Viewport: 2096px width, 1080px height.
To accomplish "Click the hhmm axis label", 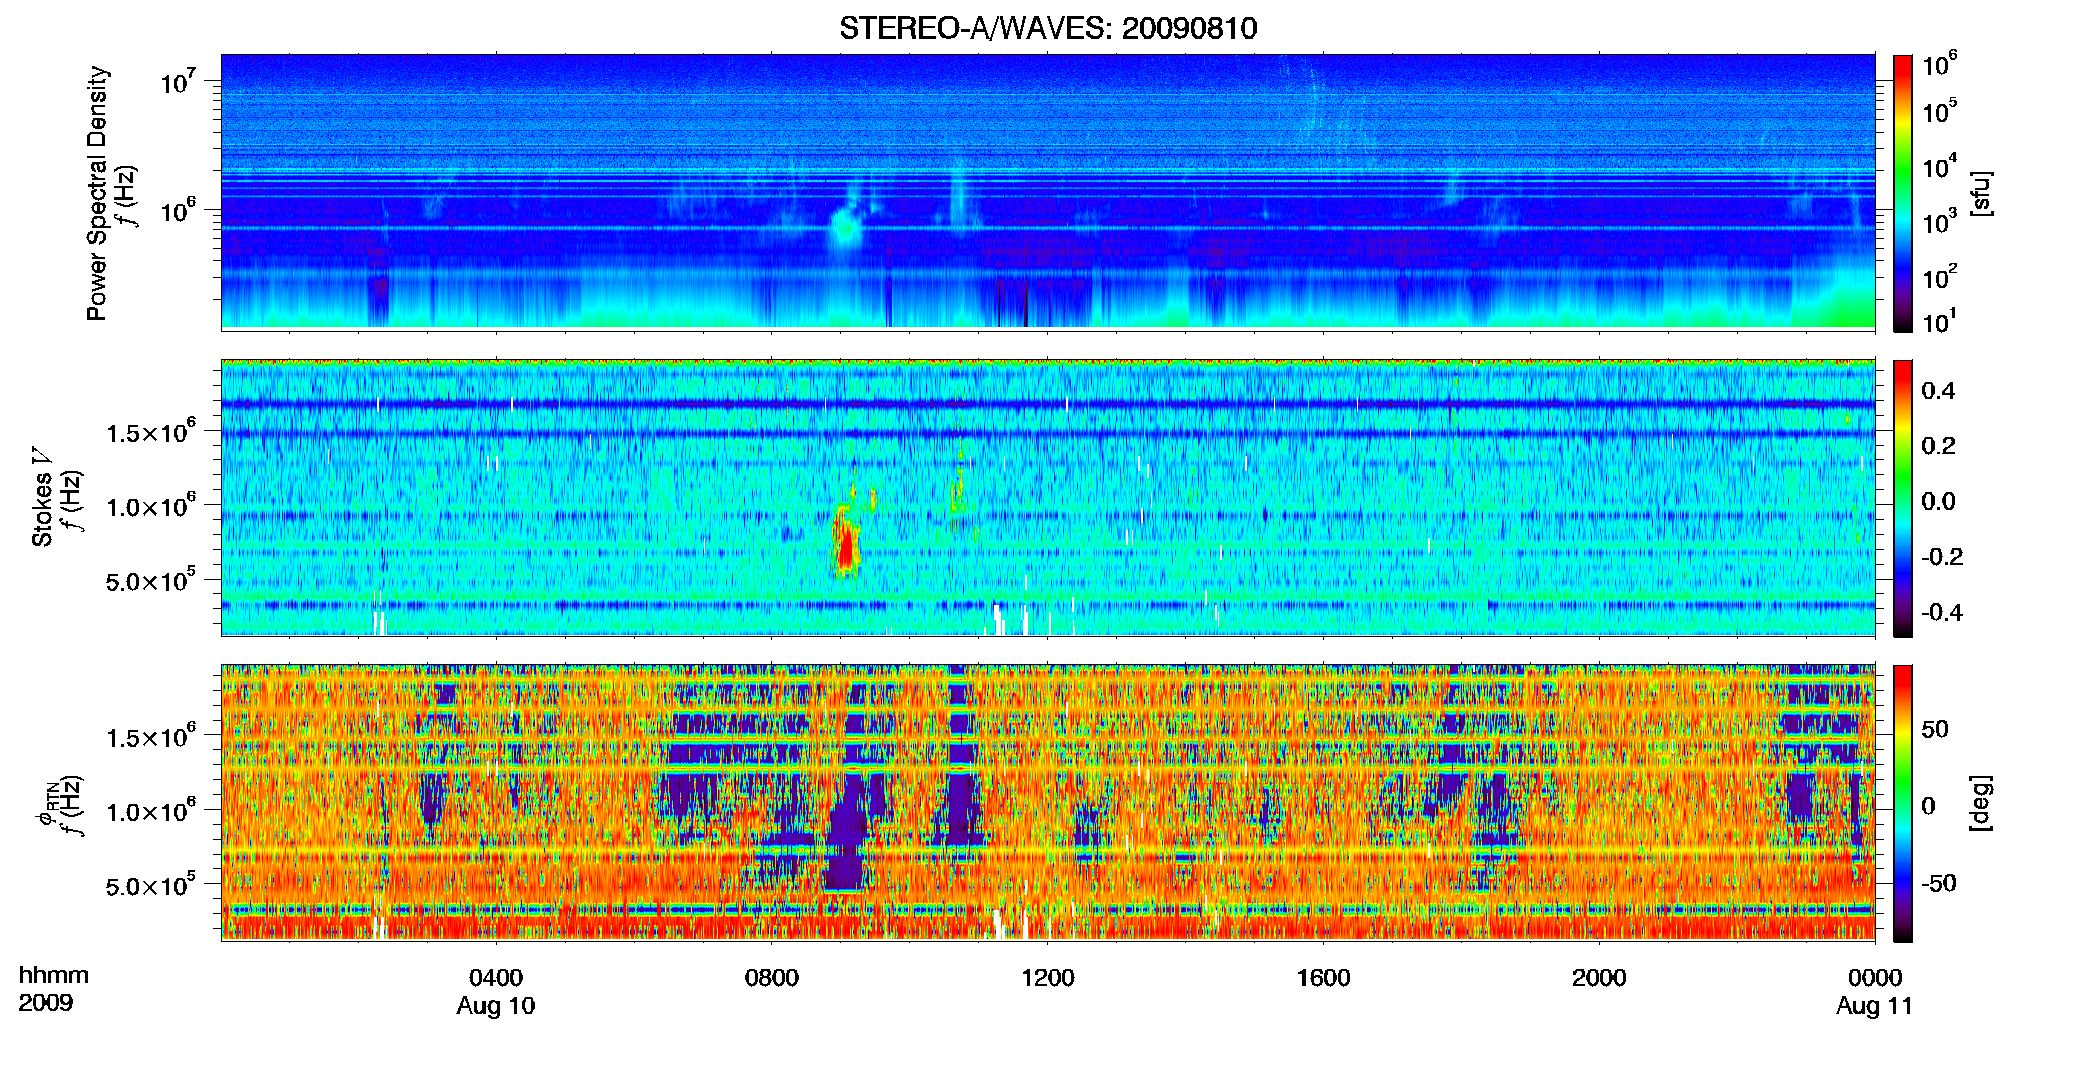I will point(53,976).
